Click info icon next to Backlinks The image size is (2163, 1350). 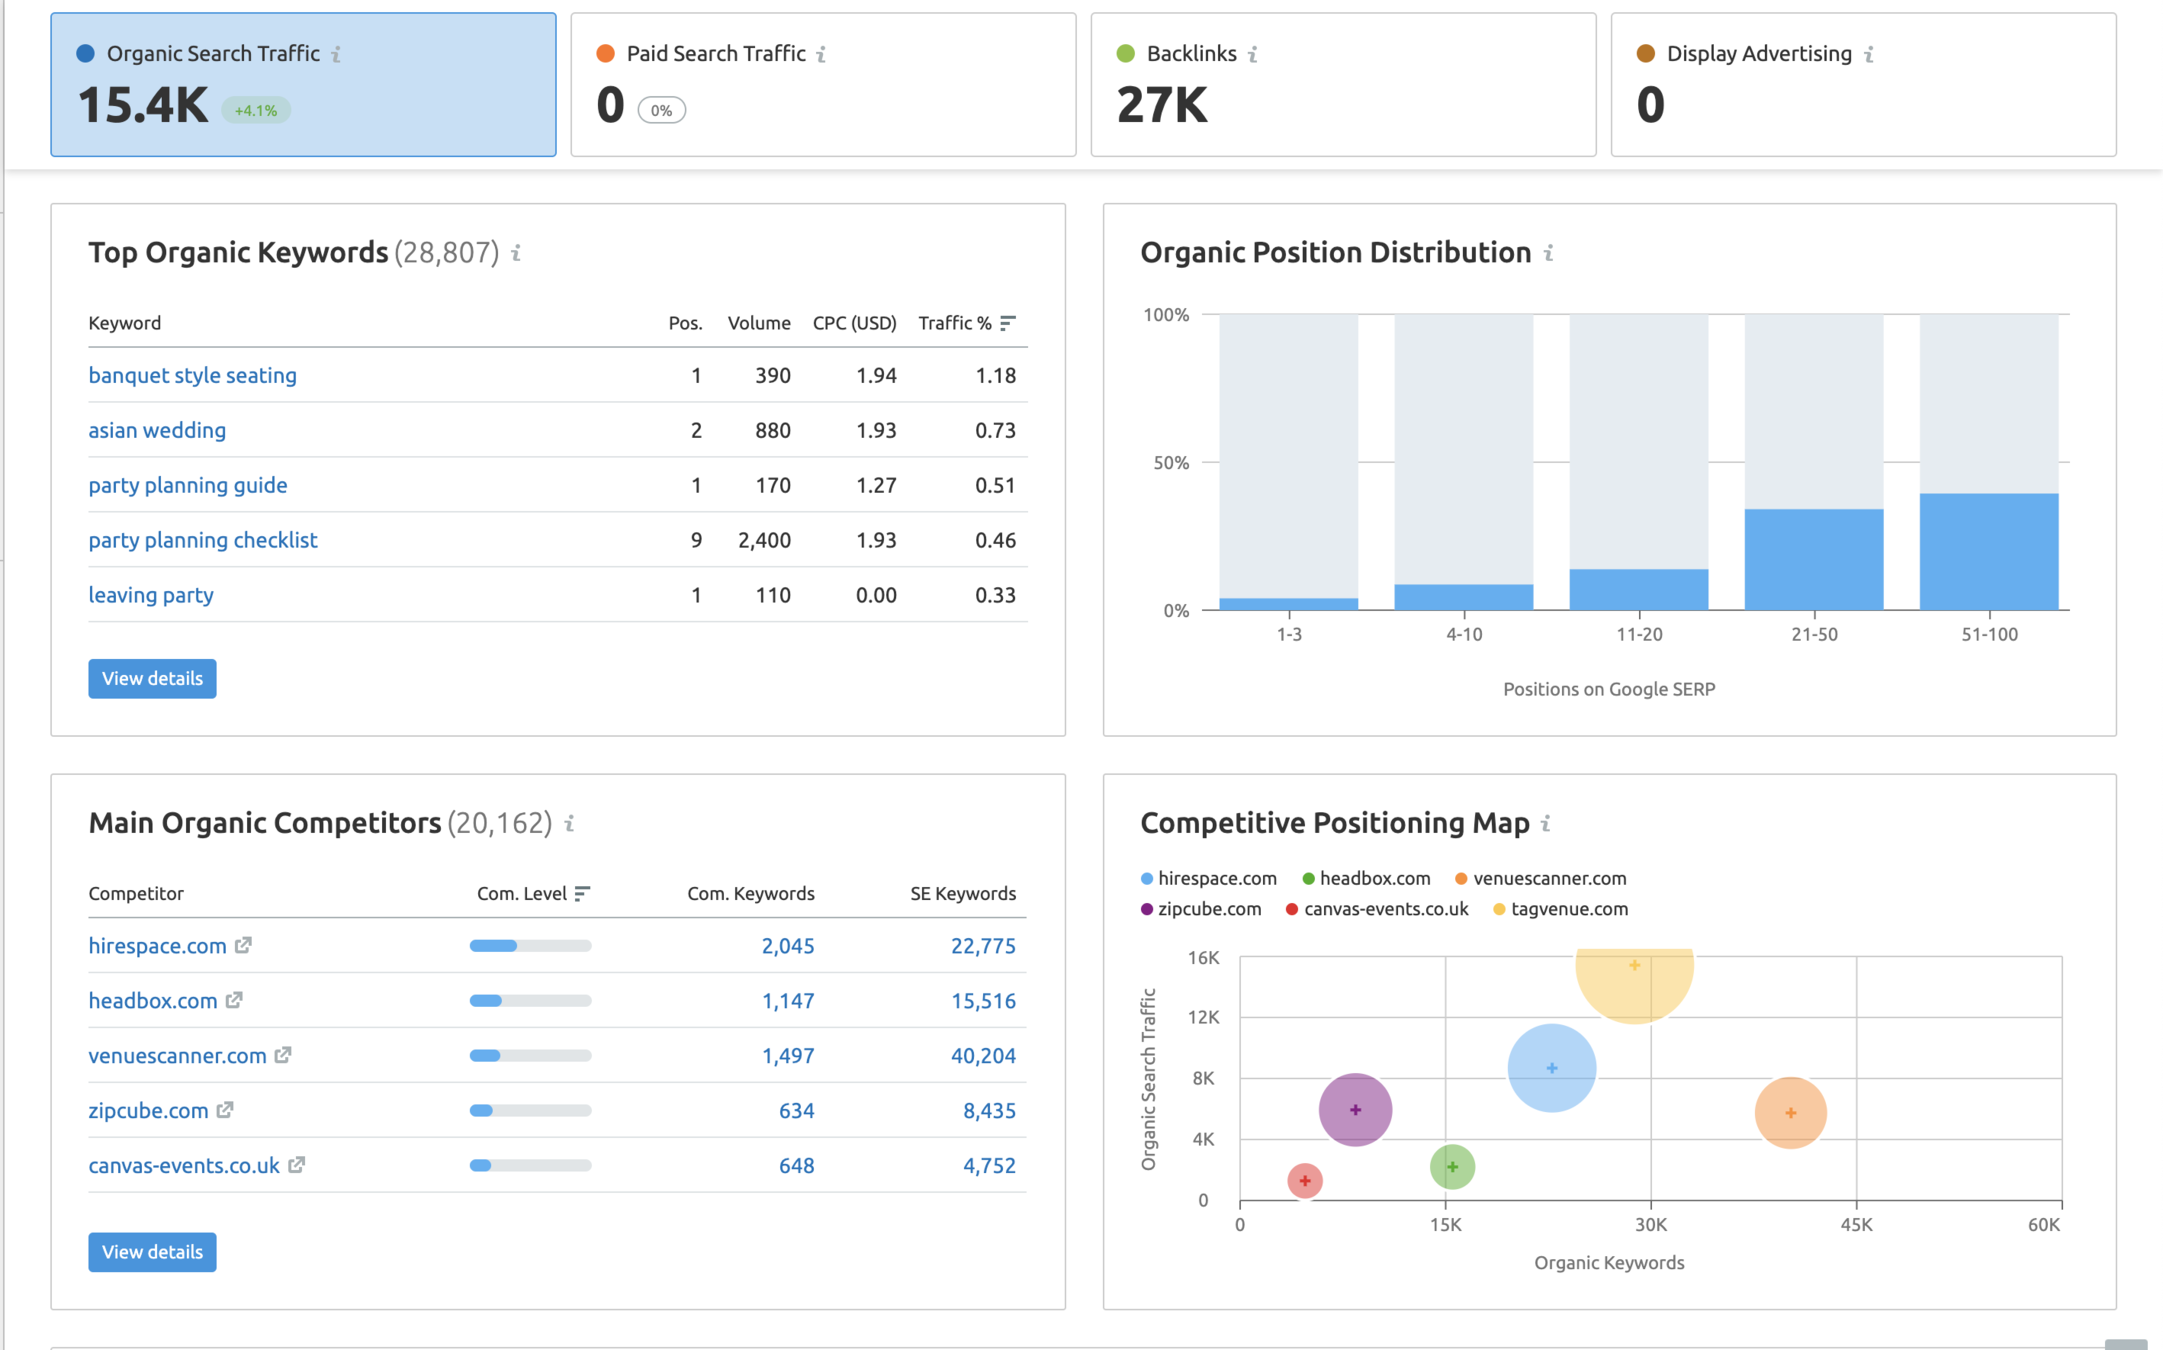(x=1253, y=54)
